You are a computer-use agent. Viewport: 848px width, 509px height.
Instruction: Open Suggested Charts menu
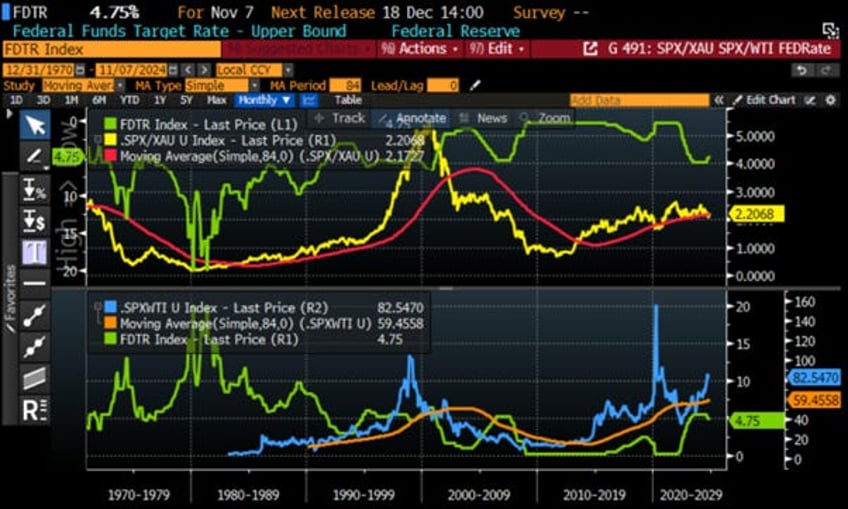tap(299, 49)
